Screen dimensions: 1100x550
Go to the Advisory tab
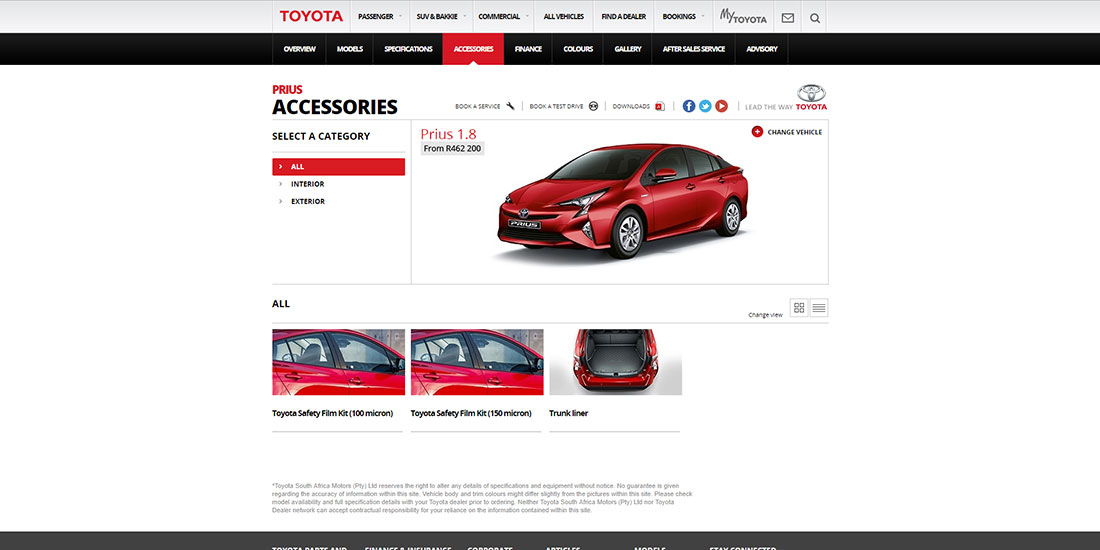[762, 49]
